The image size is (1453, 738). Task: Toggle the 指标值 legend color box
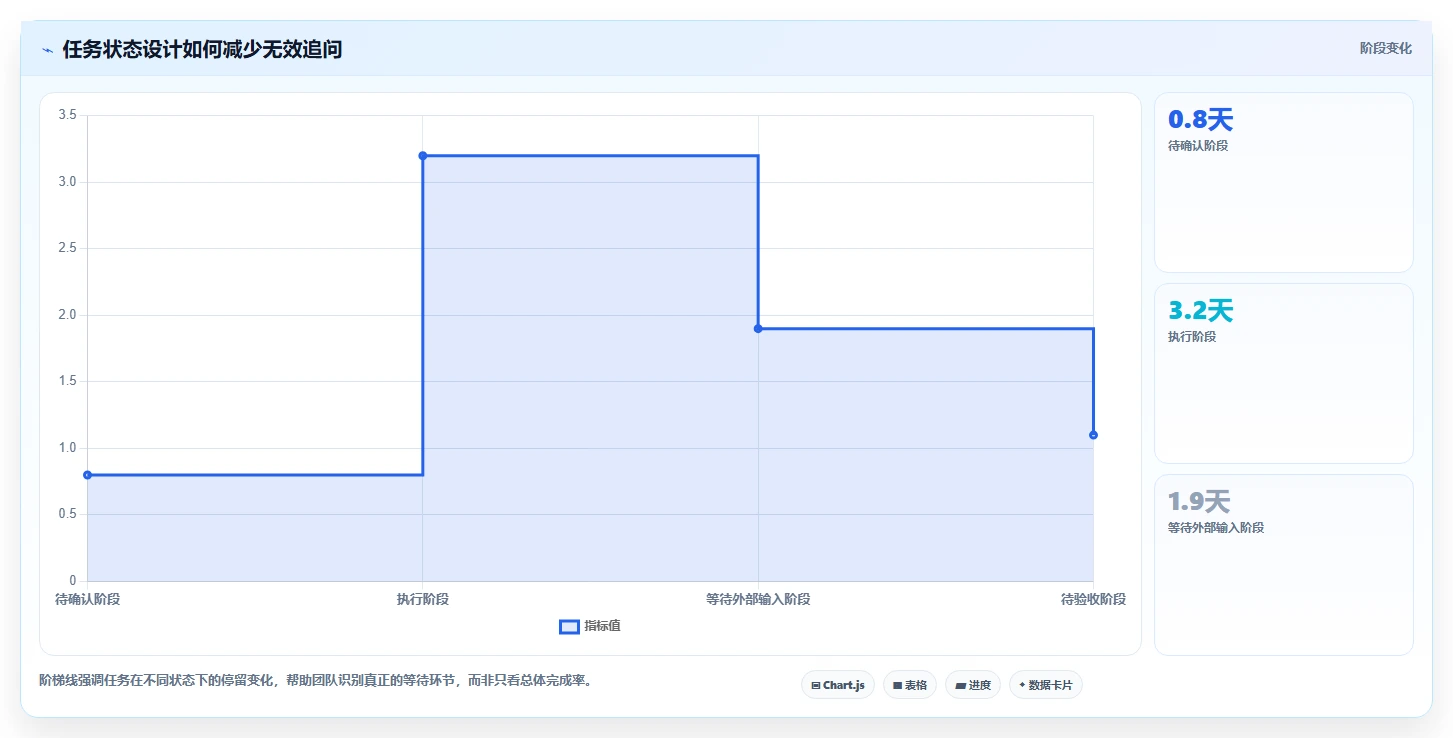(x=569, y=627)
